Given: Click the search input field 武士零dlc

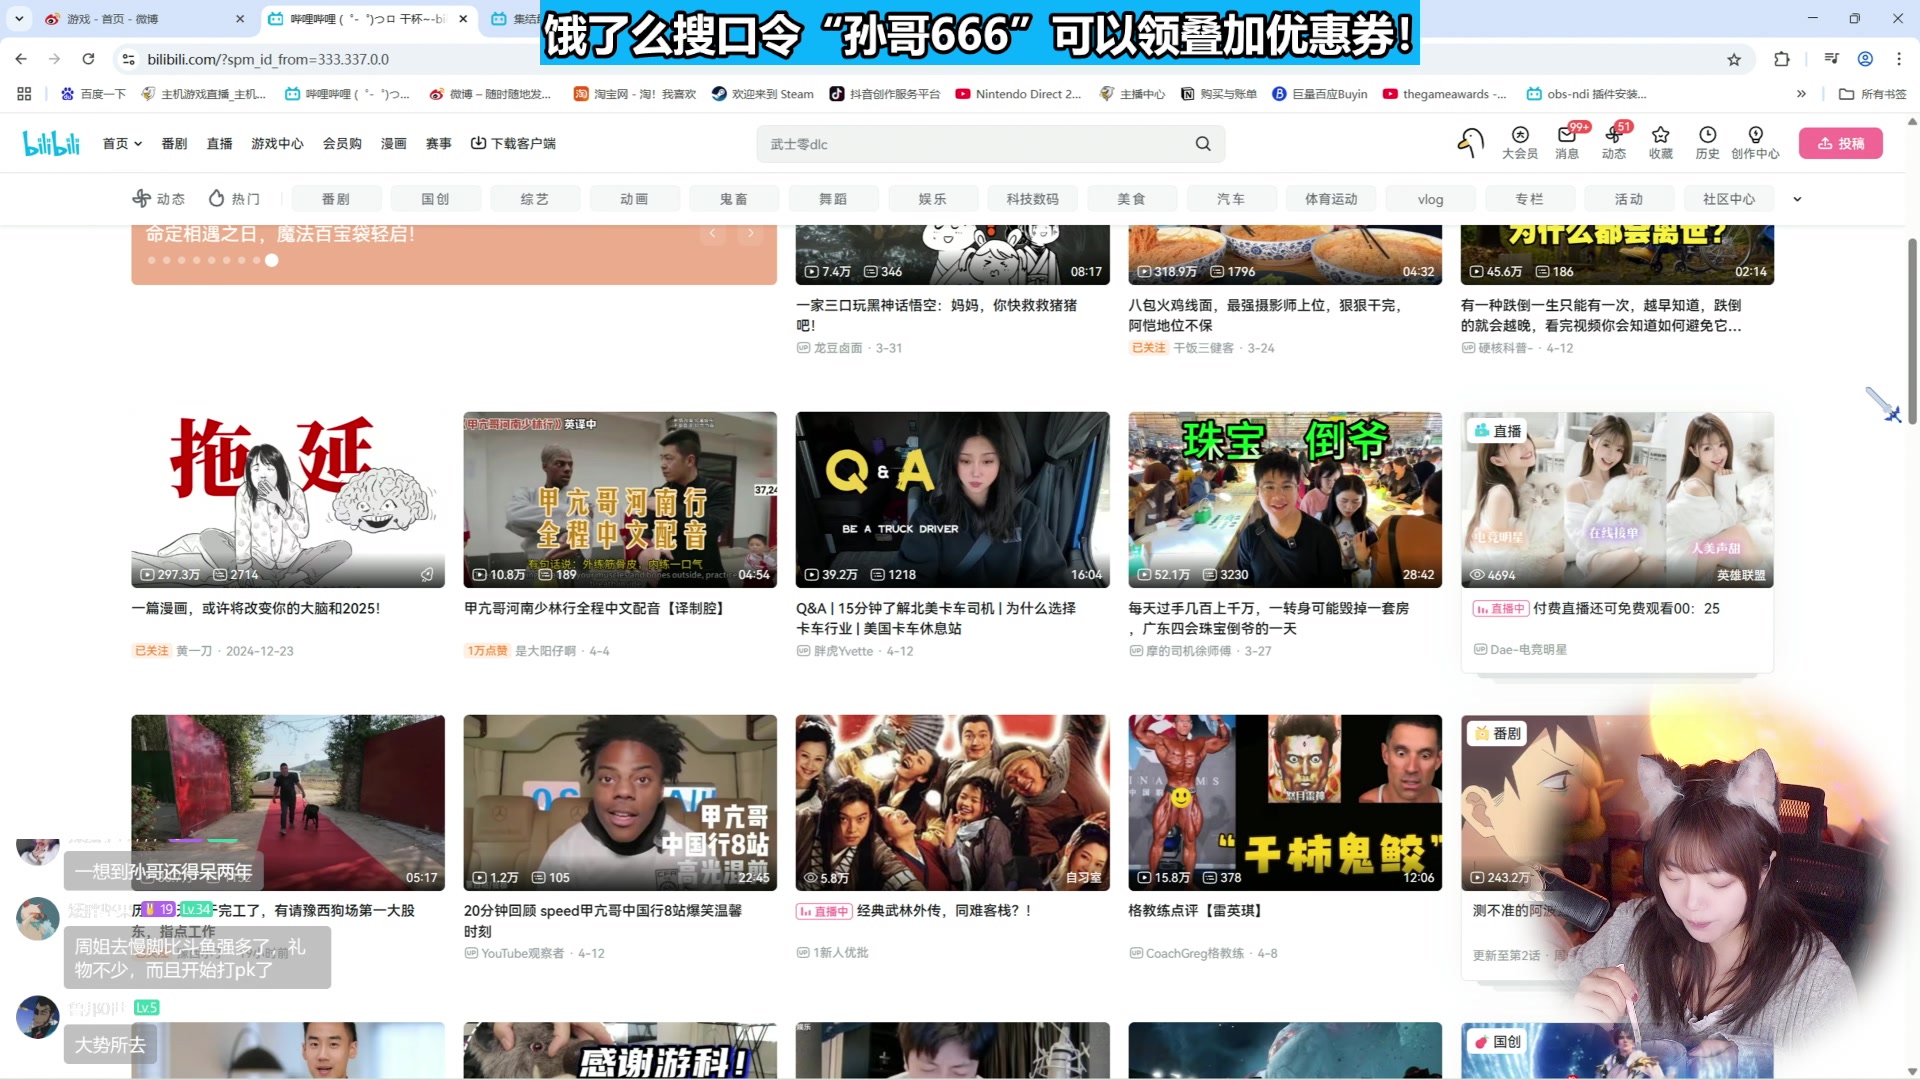Looking at the screenshot, I should point(975,144).
